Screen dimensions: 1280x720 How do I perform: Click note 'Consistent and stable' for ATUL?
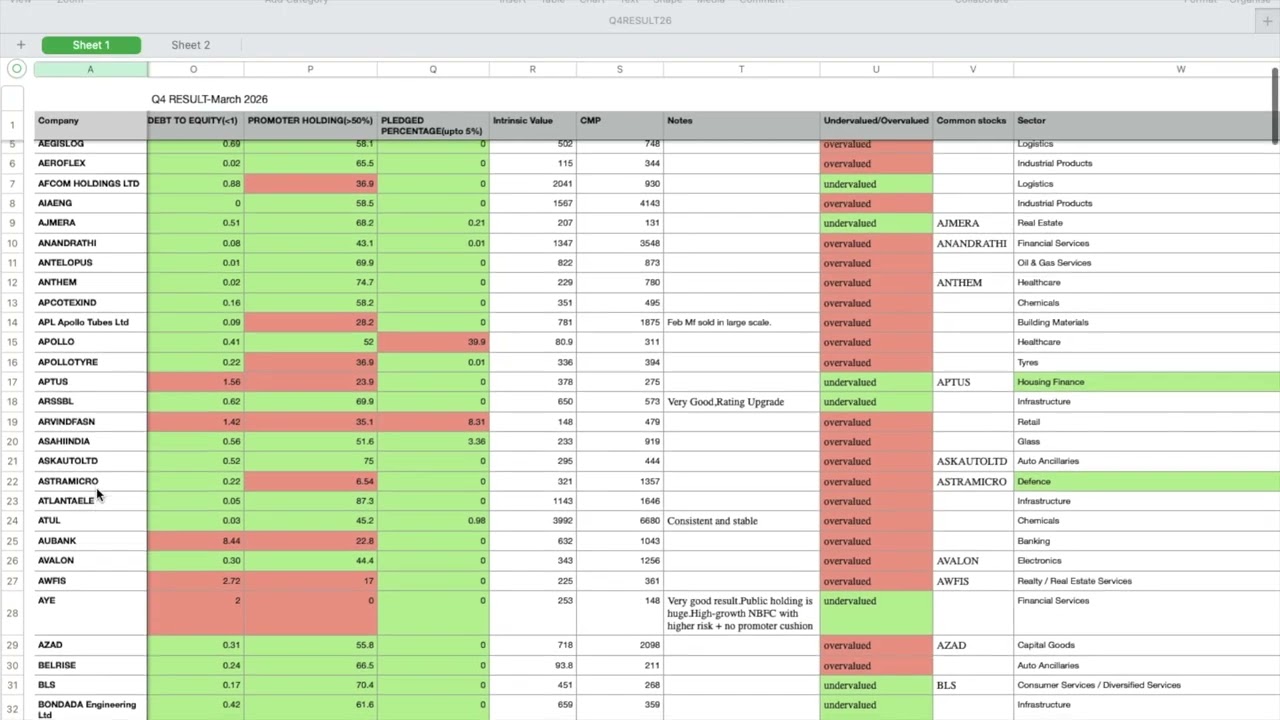tap(741, 521)
